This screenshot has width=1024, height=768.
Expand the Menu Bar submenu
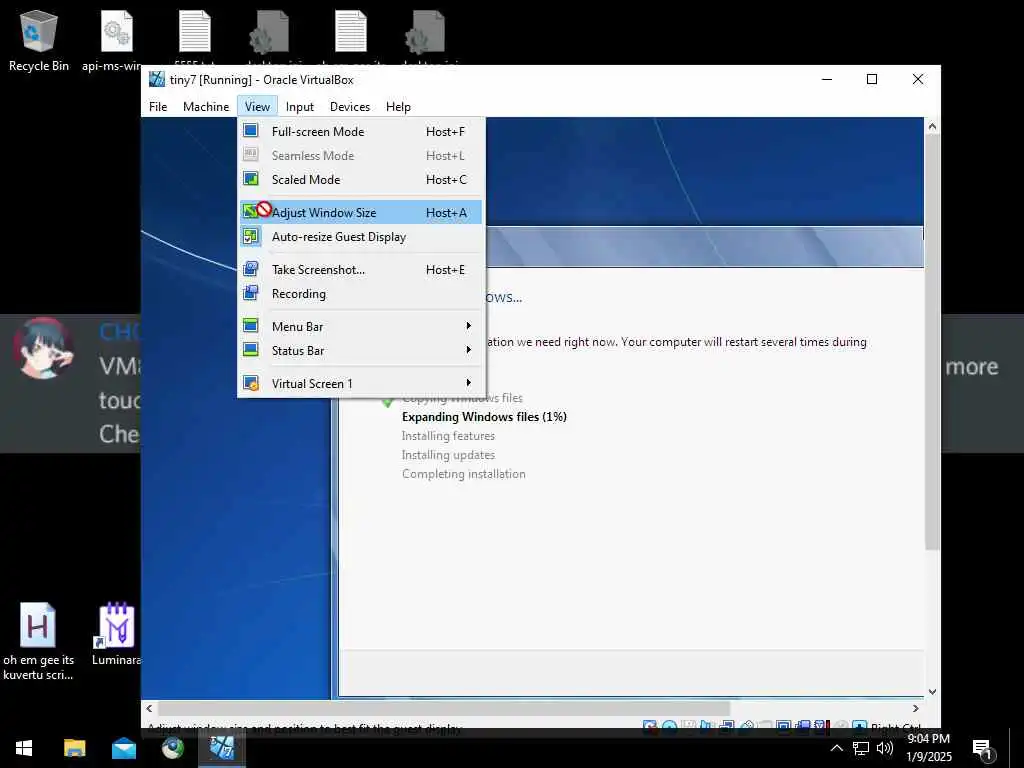point(360,327)
